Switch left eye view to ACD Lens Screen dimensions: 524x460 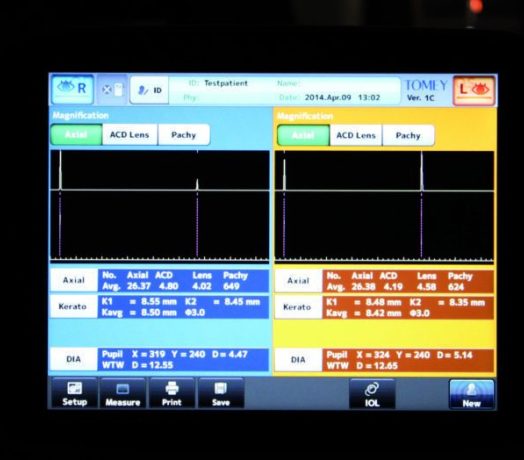[x=356, y=135]
